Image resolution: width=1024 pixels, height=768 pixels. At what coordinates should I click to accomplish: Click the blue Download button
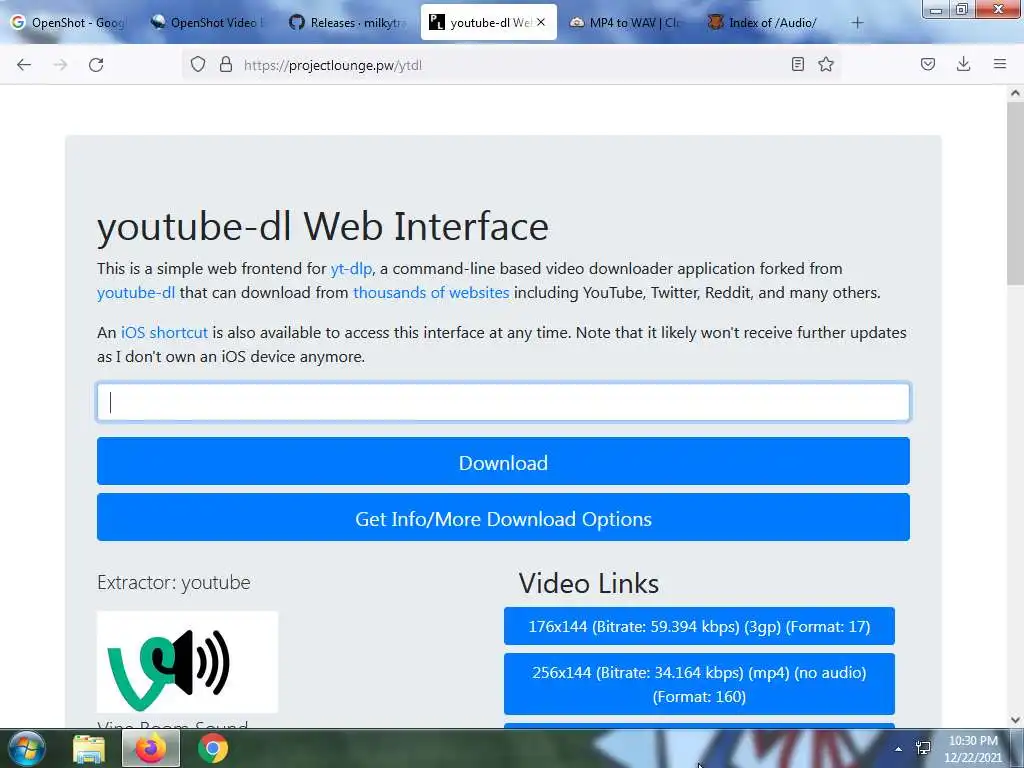(x=503, y=461)
